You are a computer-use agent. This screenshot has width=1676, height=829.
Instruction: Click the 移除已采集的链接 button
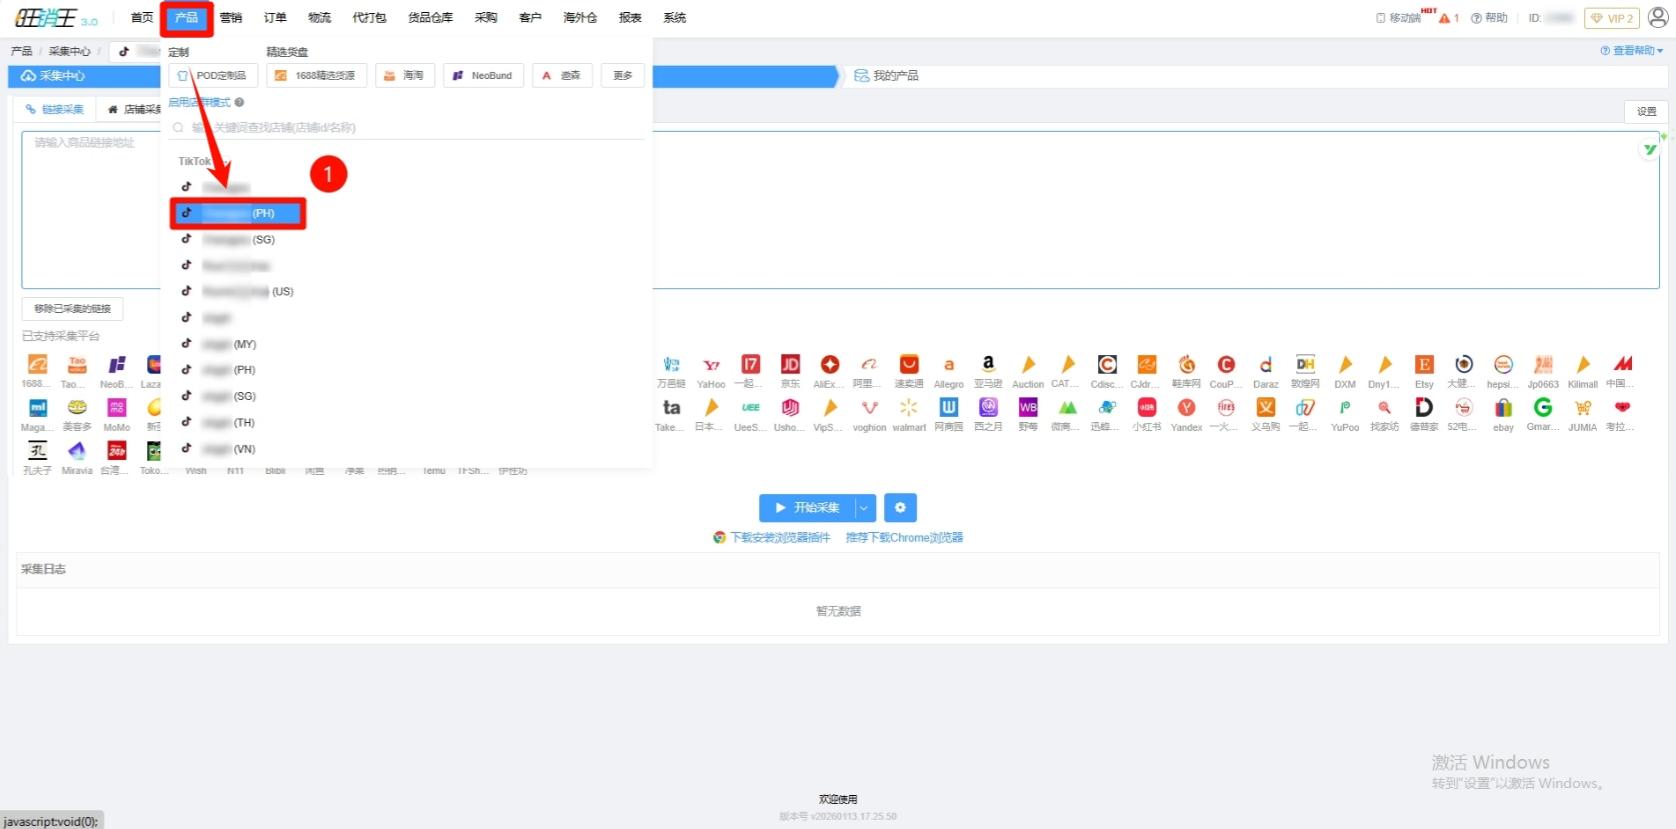pos(73,309)
